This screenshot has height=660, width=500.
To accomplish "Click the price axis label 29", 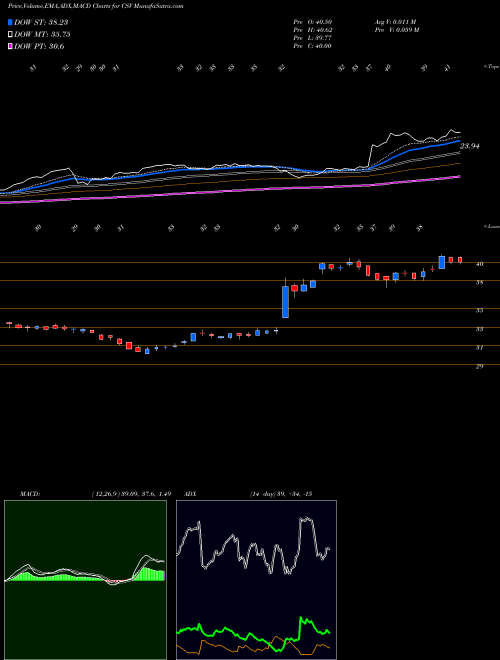I will click(x=479, y=367).
